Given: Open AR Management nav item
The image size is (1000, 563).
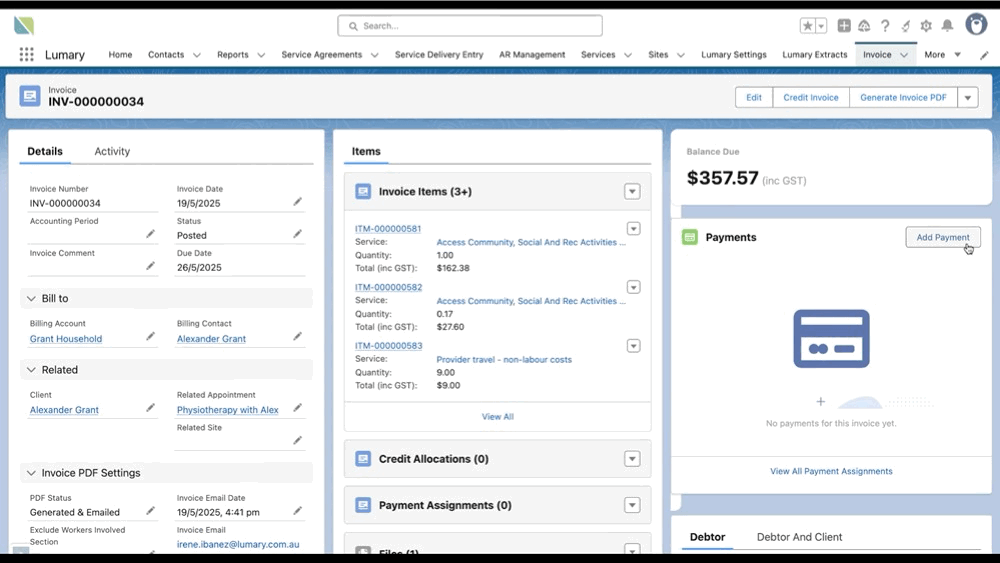Looking at the screenshot, I should [x=532, y=55].
